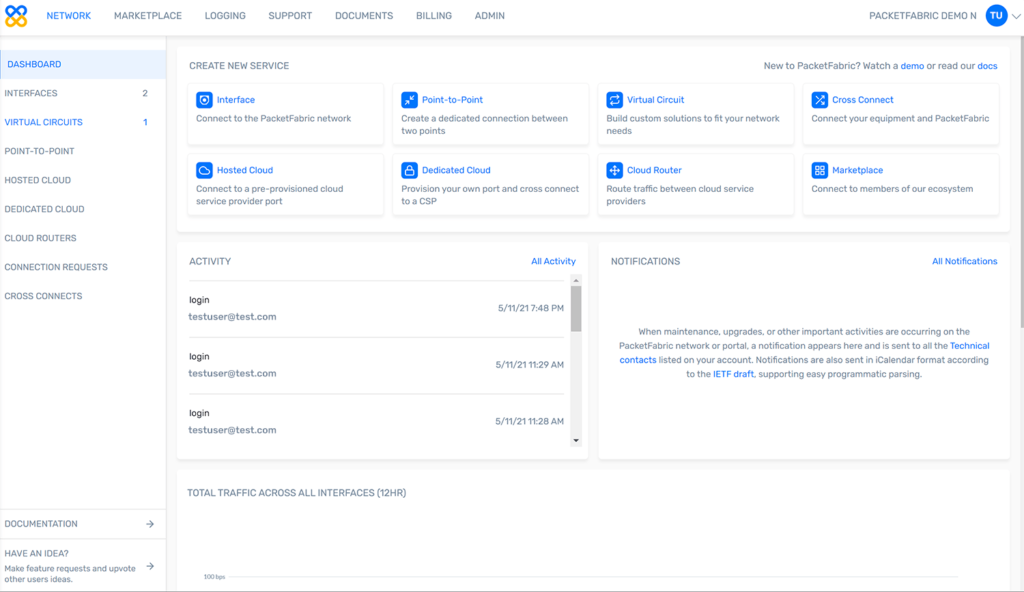Click the Marketplace service card link
Viewport: 1024px width, 592px height.
tap(857, 171)
